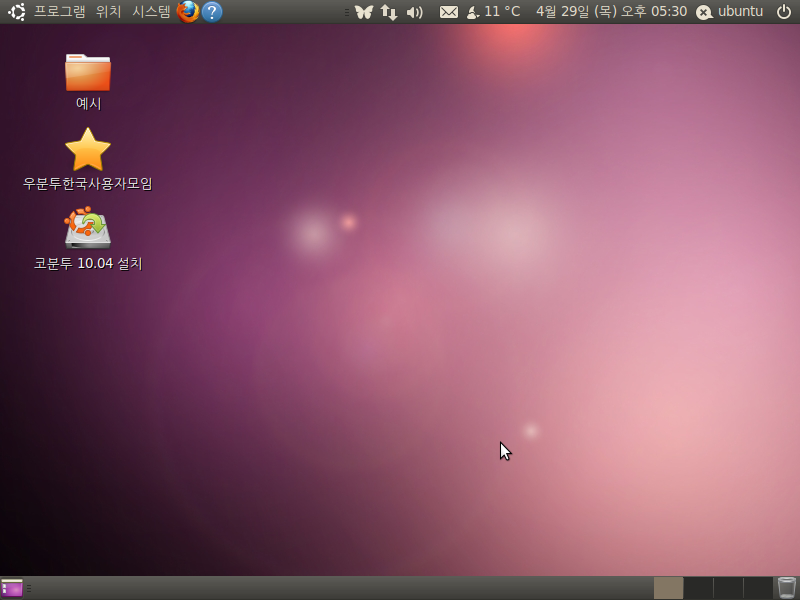
Task: Open the 예시 folder on desktop
Action: pos(88,73)
